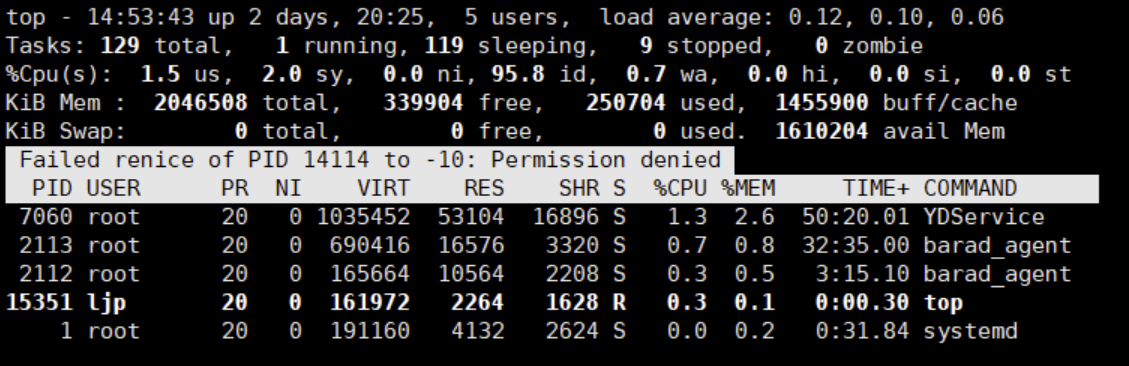Click the SHR column header
The width and height of the screenshot is (1129, 366).
point(579,189)
